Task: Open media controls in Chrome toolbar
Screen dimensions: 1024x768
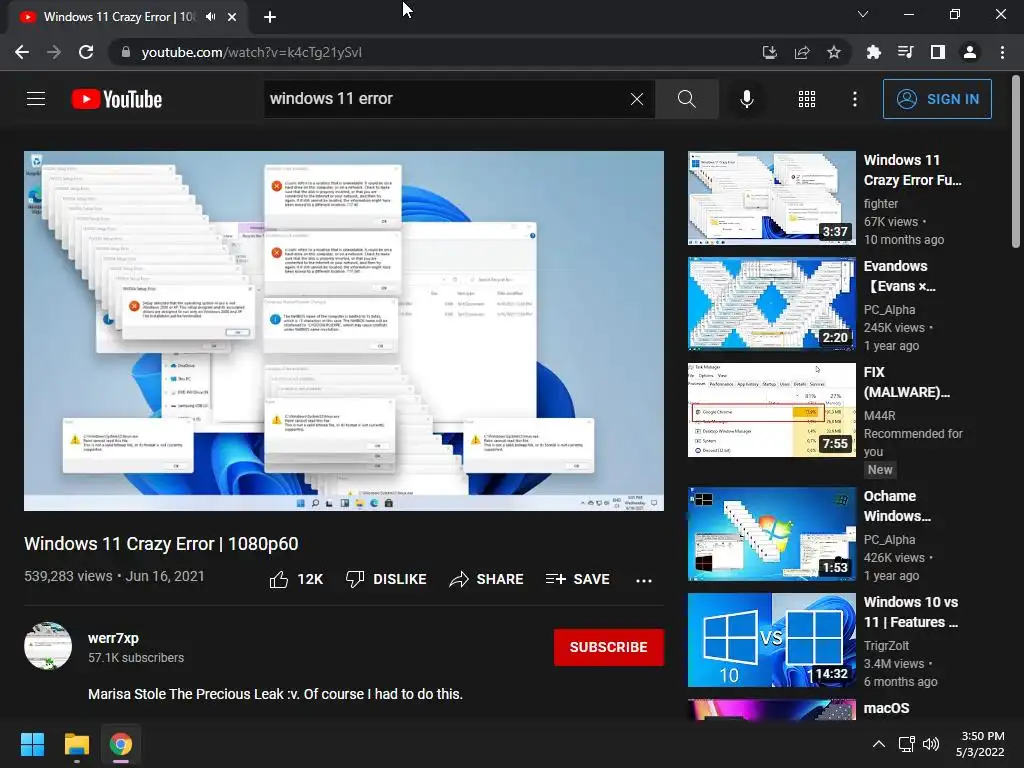Action: coord(905,52)
